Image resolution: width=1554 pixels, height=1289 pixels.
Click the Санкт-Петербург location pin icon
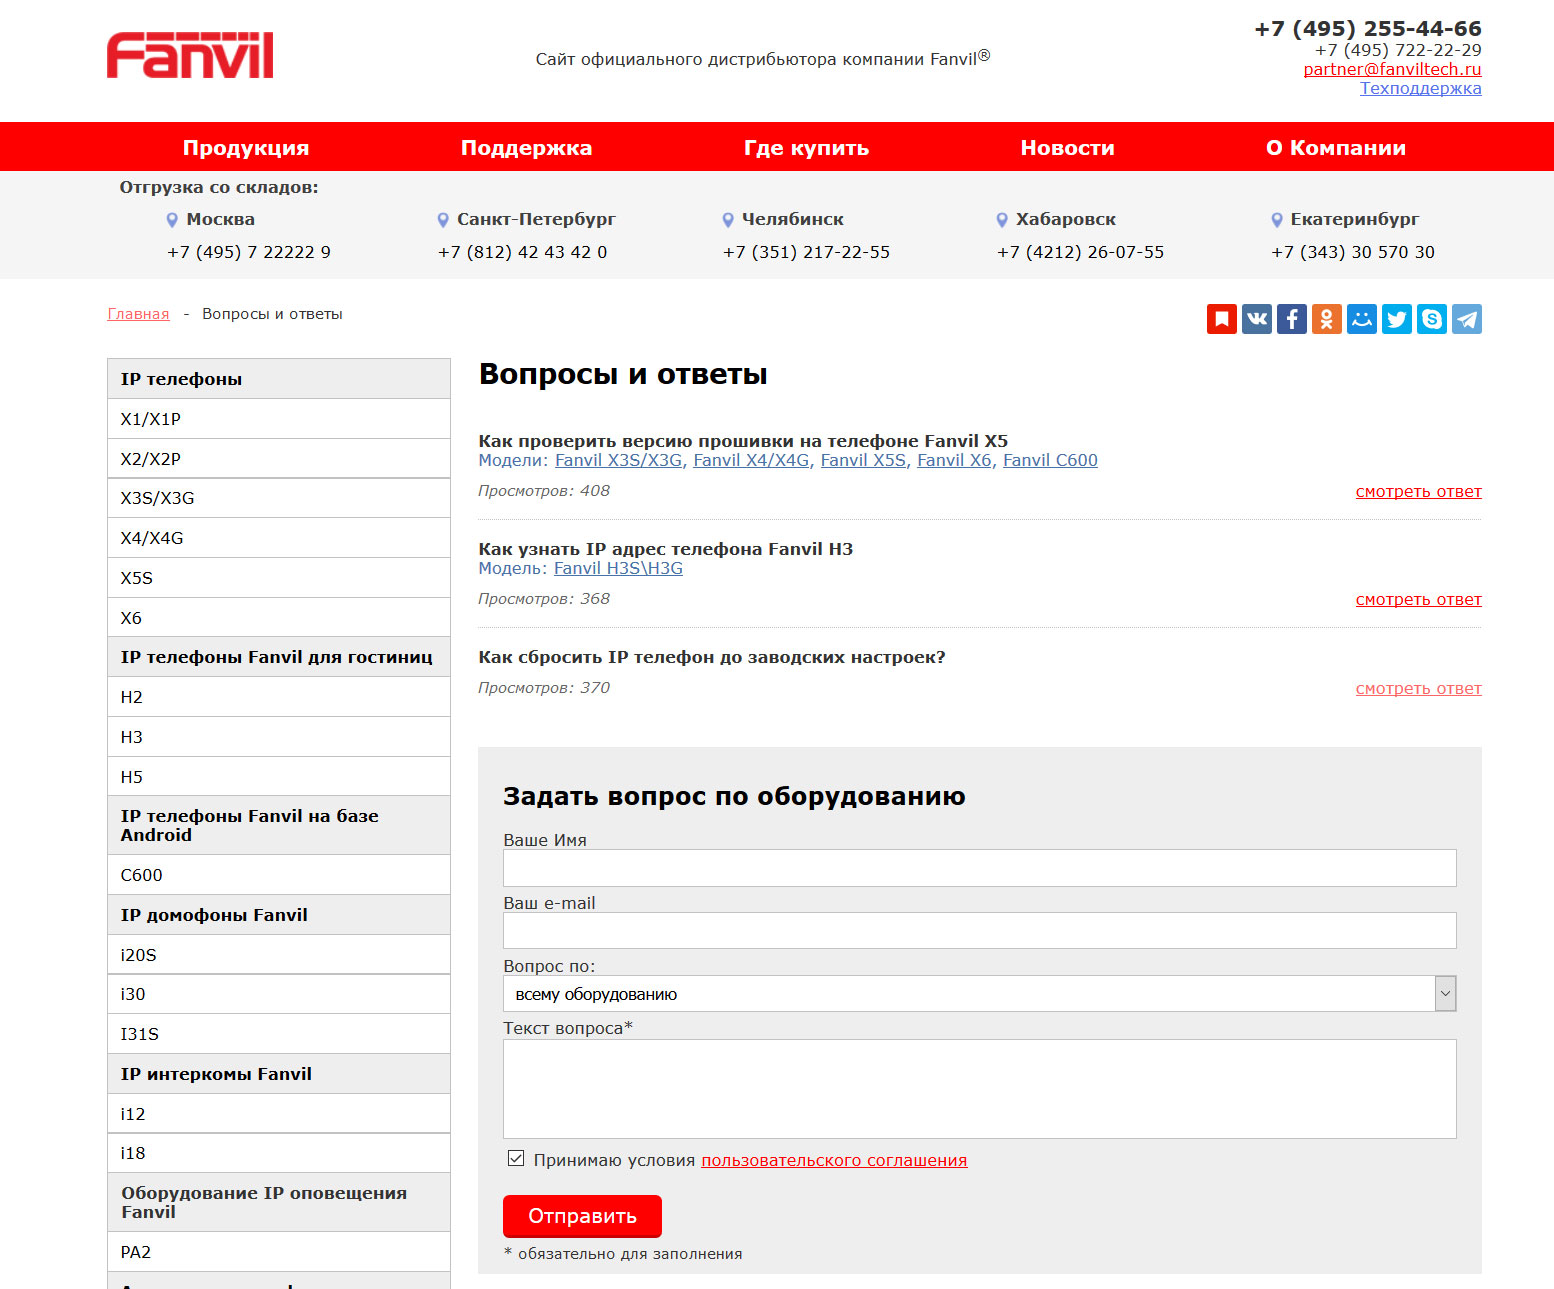coord(443,220)
